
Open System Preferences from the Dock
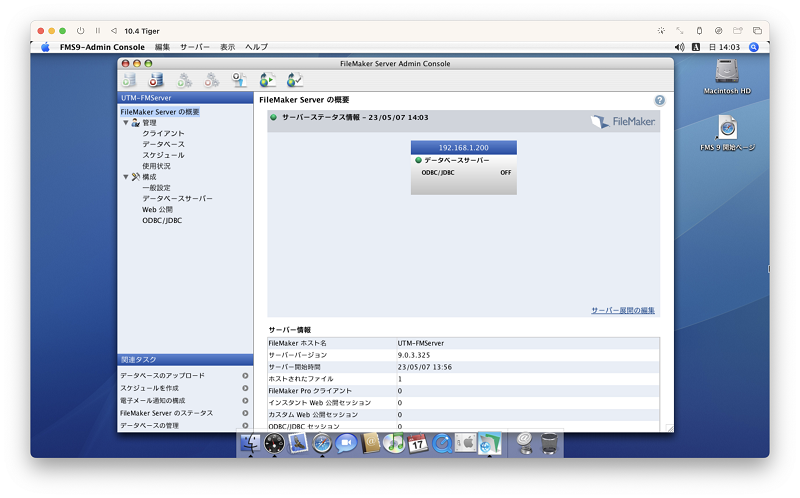465,443
